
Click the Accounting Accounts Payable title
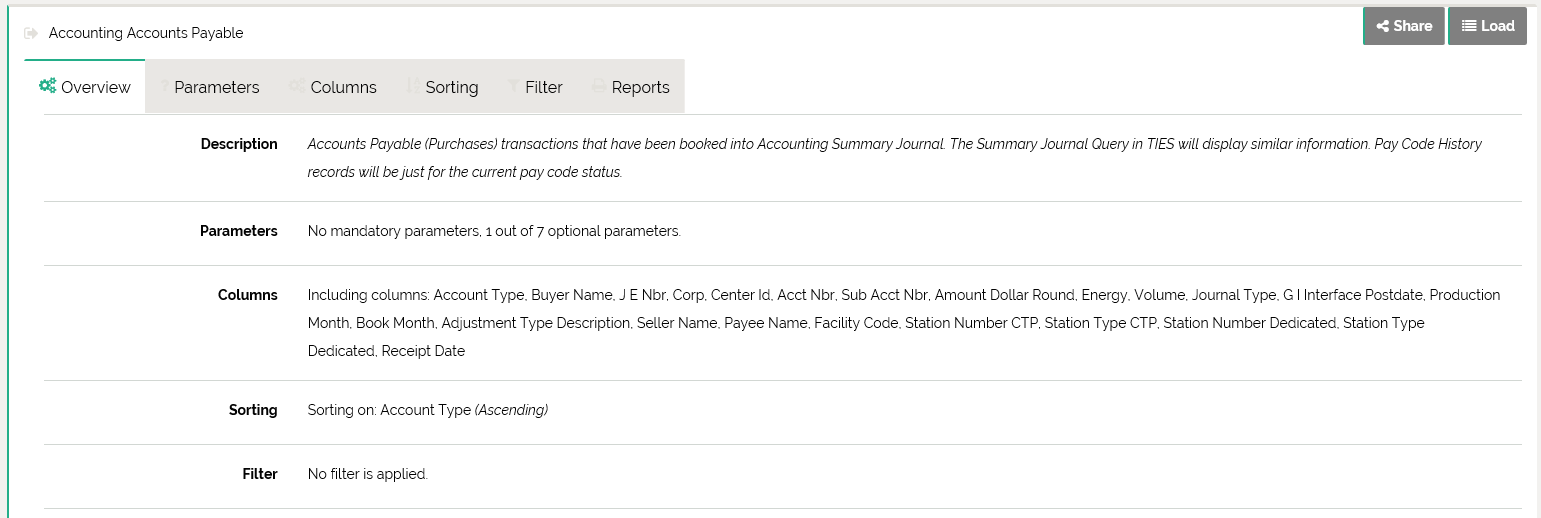(146, 33)
